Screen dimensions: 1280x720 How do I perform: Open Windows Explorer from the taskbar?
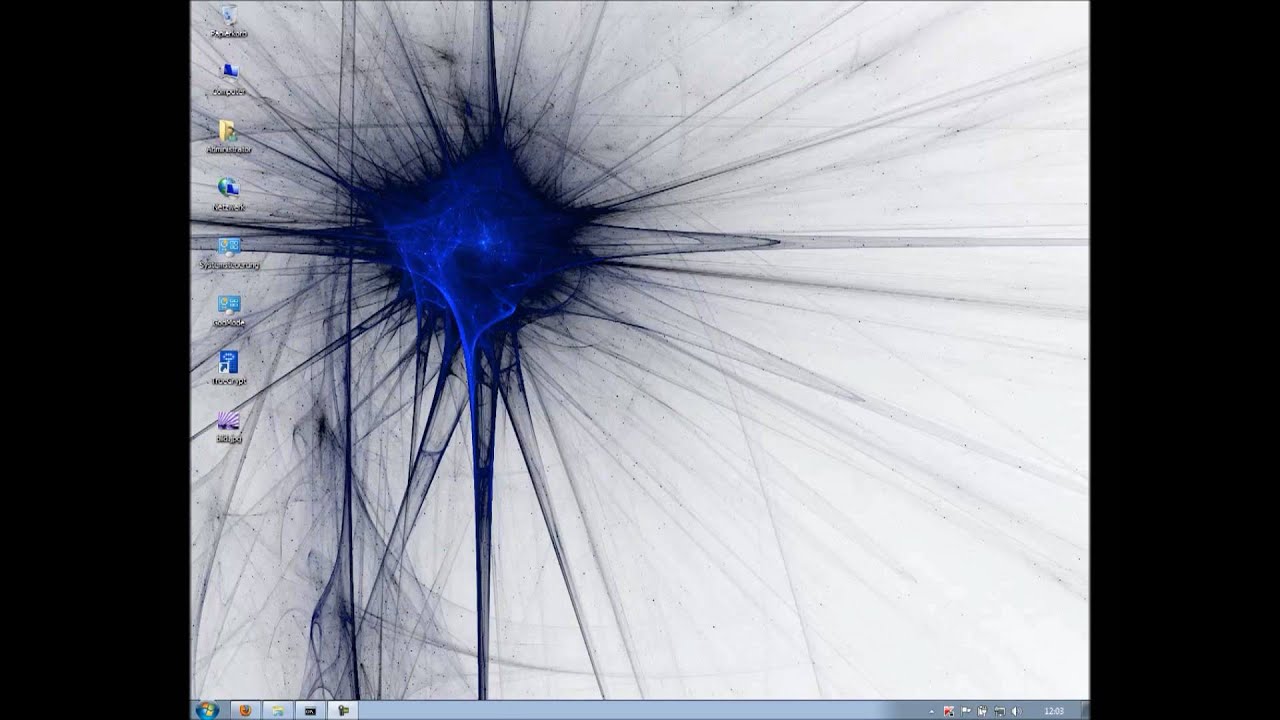point(278,710)
